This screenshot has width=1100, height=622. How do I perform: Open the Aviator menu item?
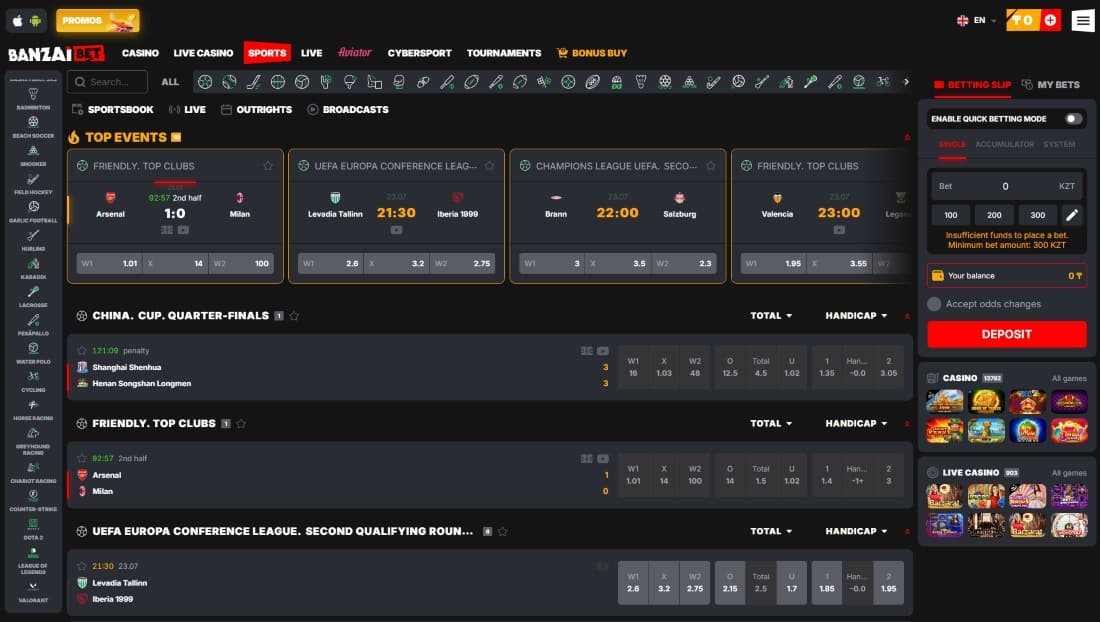(x=354, y=53)
